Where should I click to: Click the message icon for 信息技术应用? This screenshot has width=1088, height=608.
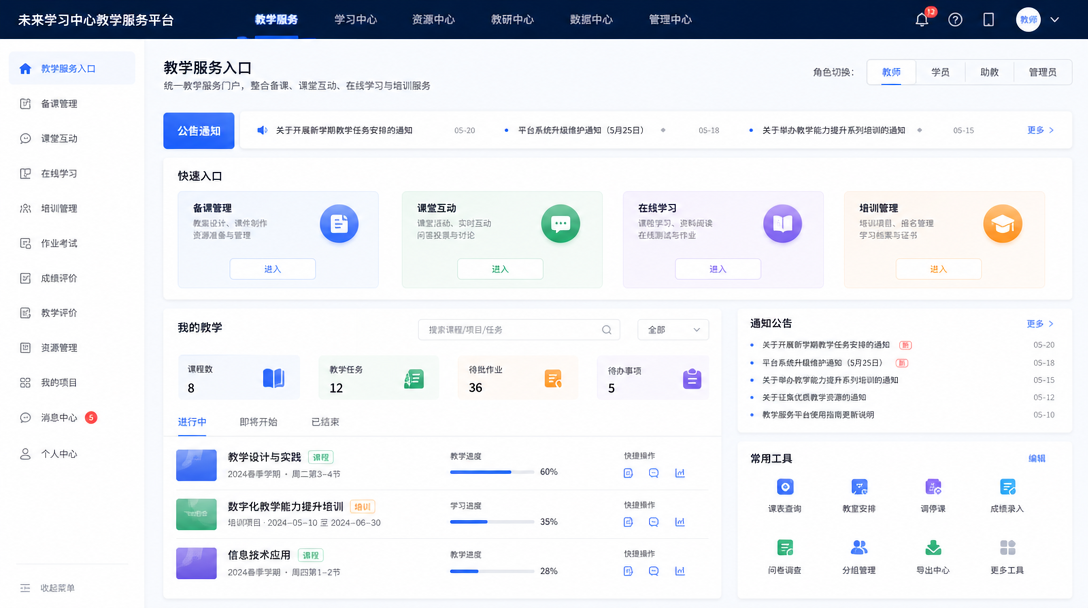point(654,571)
